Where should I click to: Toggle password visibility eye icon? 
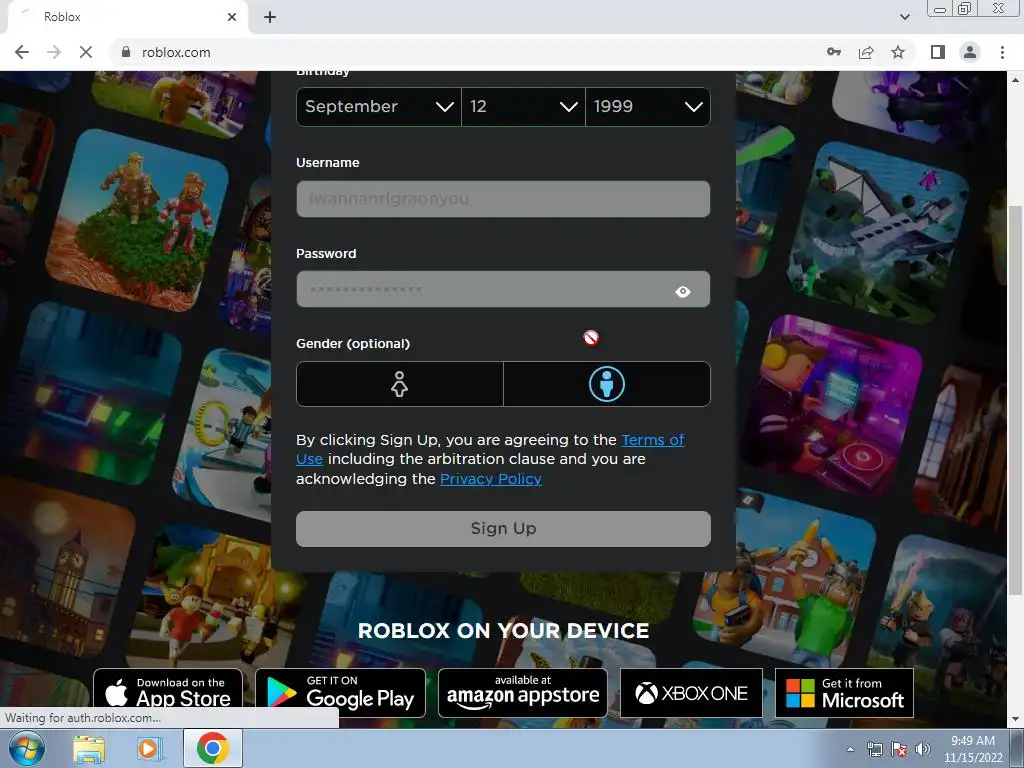tap(683, 291)
